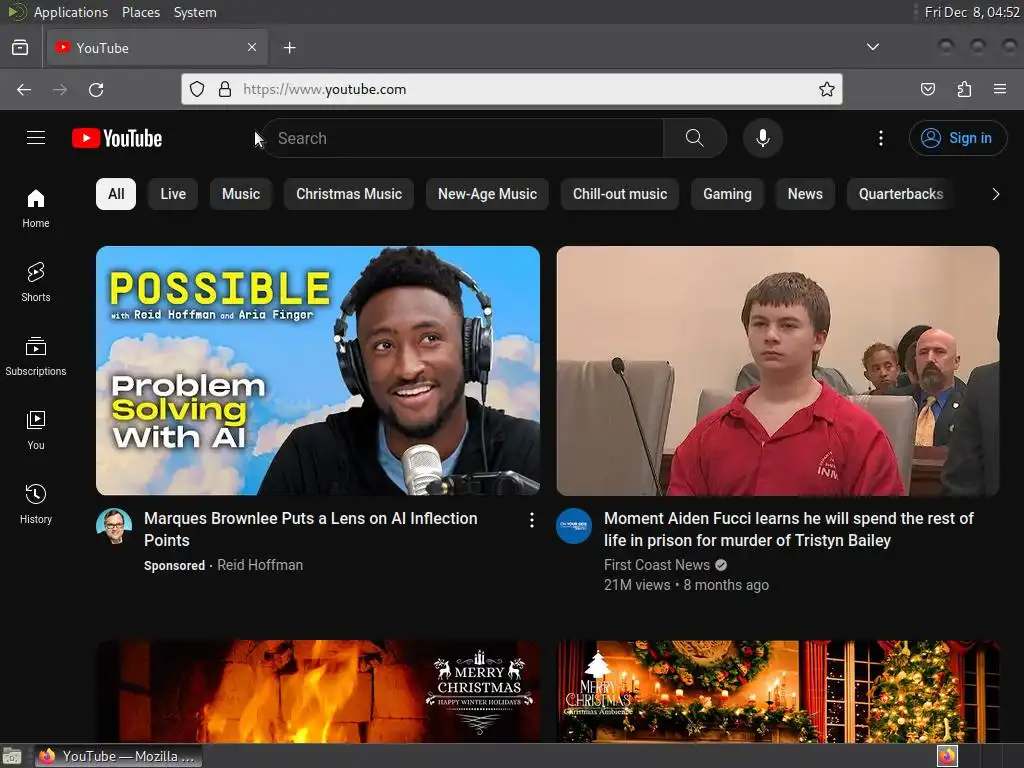Screen dimensions: 1024x768
Task: Select the Gaming filter chip
Action: (727, 194)
